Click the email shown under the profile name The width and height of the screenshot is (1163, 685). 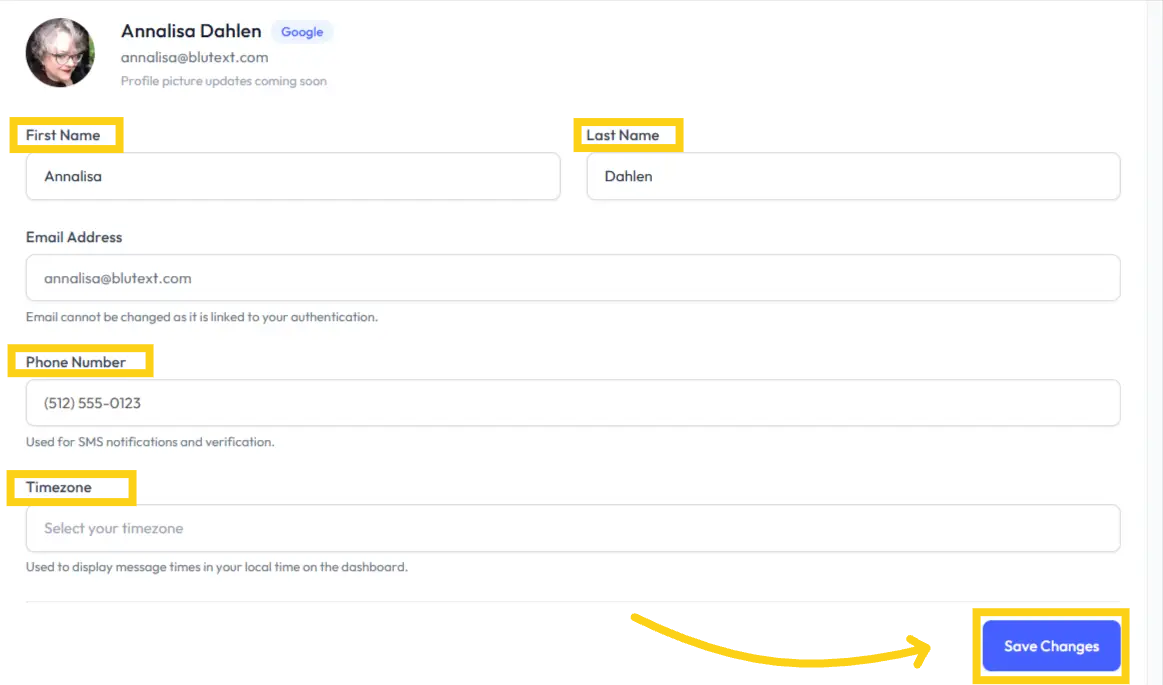point(194,57)
